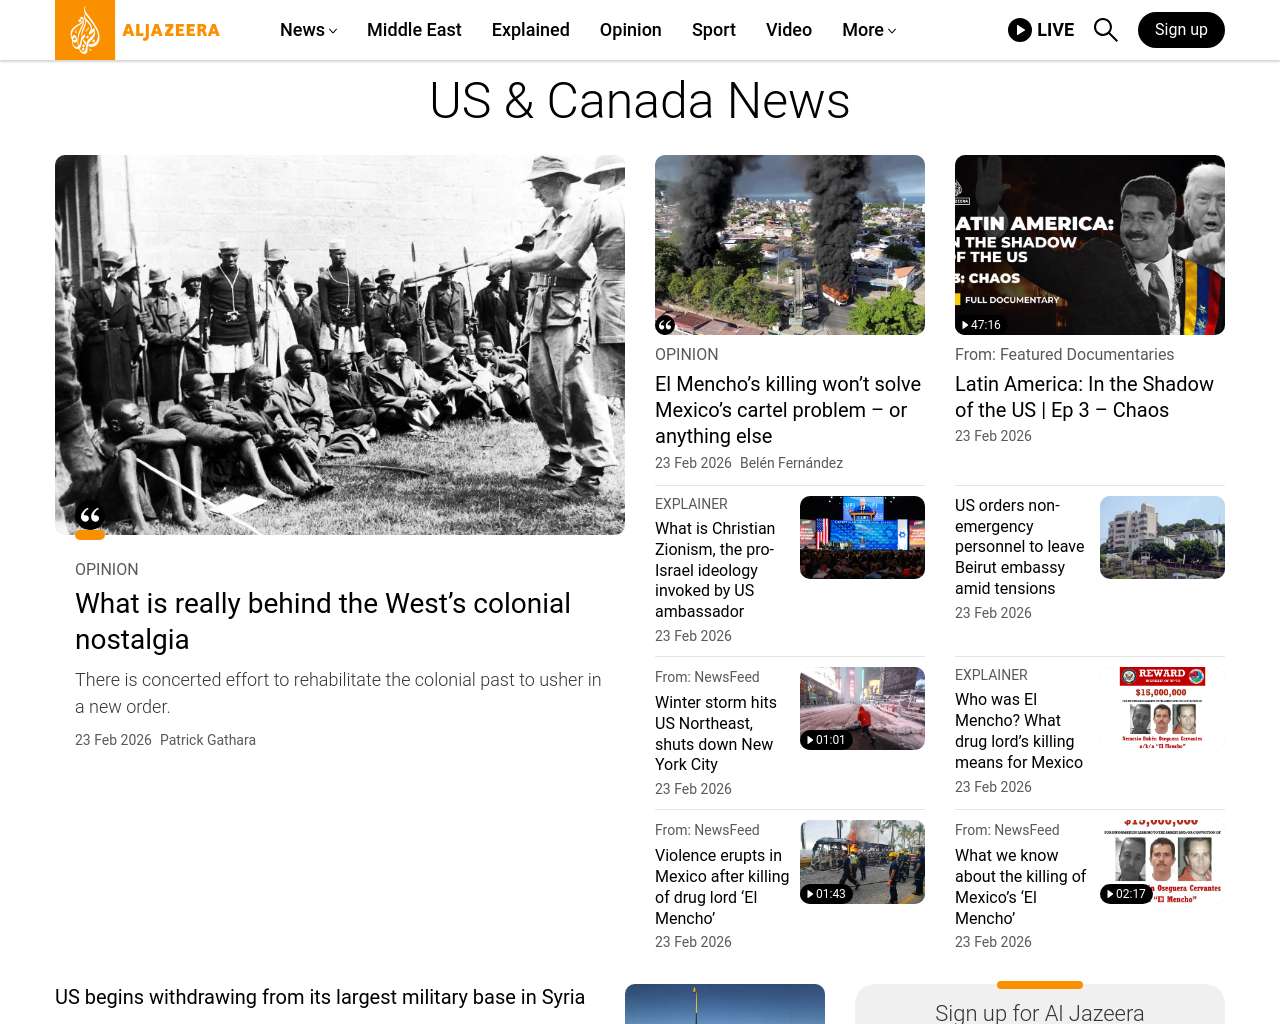This screenshot has width=1280, height=1024.
Task: Click the Al Jazeera logo
Action: [x=138, y=30]
